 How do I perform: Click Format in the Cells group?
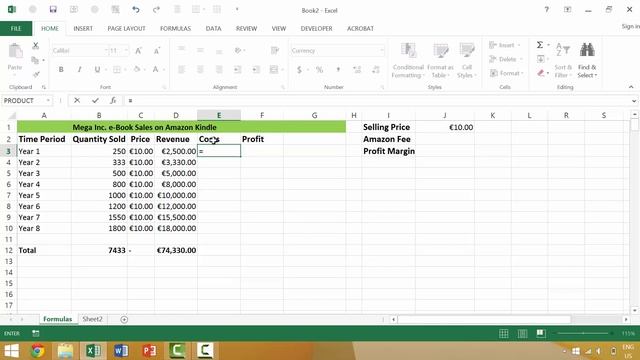click(506, 73)
